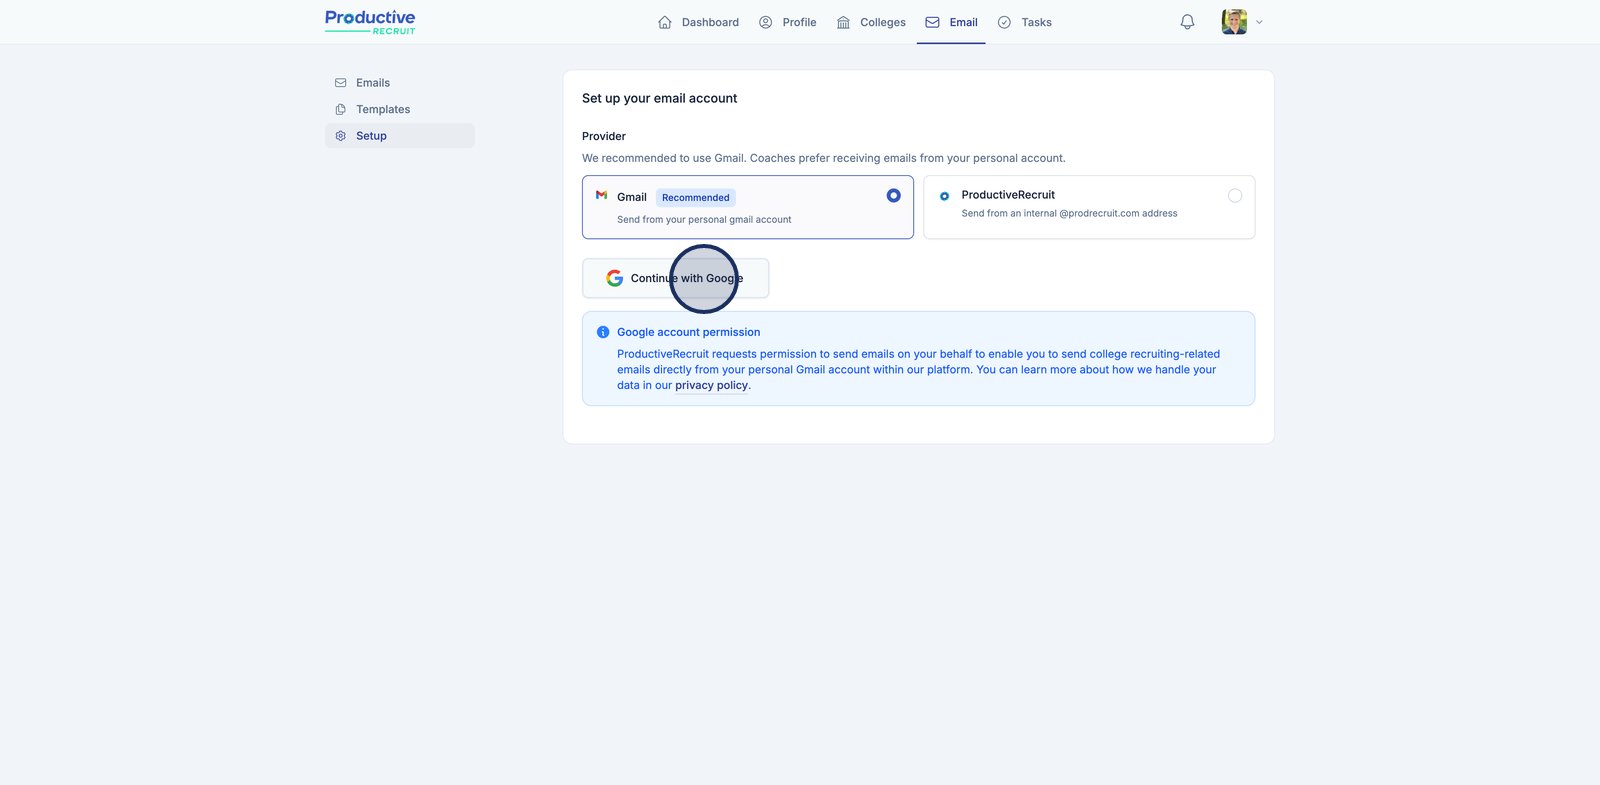Select the ProductiveRecruit provider radio button
This screenshot has height=785, width=1600.
[x=1234, y=196]
